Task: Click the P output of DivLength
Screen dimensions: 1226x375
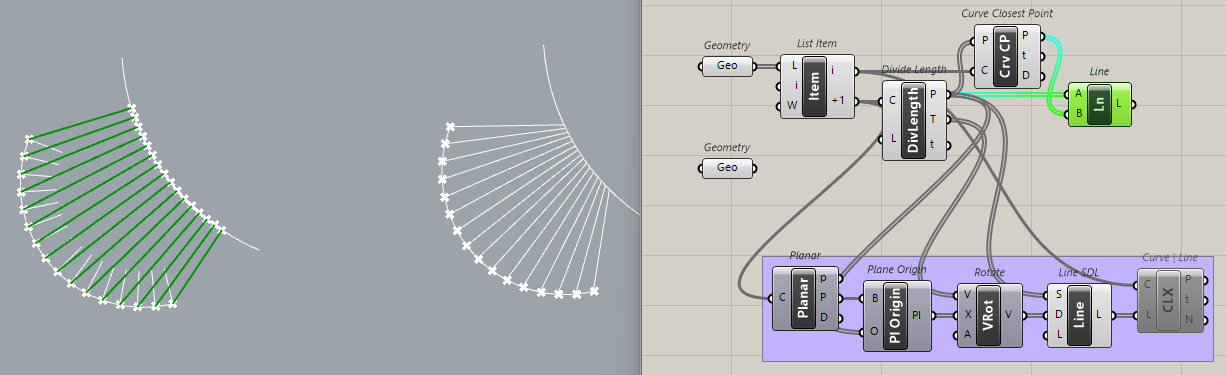Action: pos(934,95)
